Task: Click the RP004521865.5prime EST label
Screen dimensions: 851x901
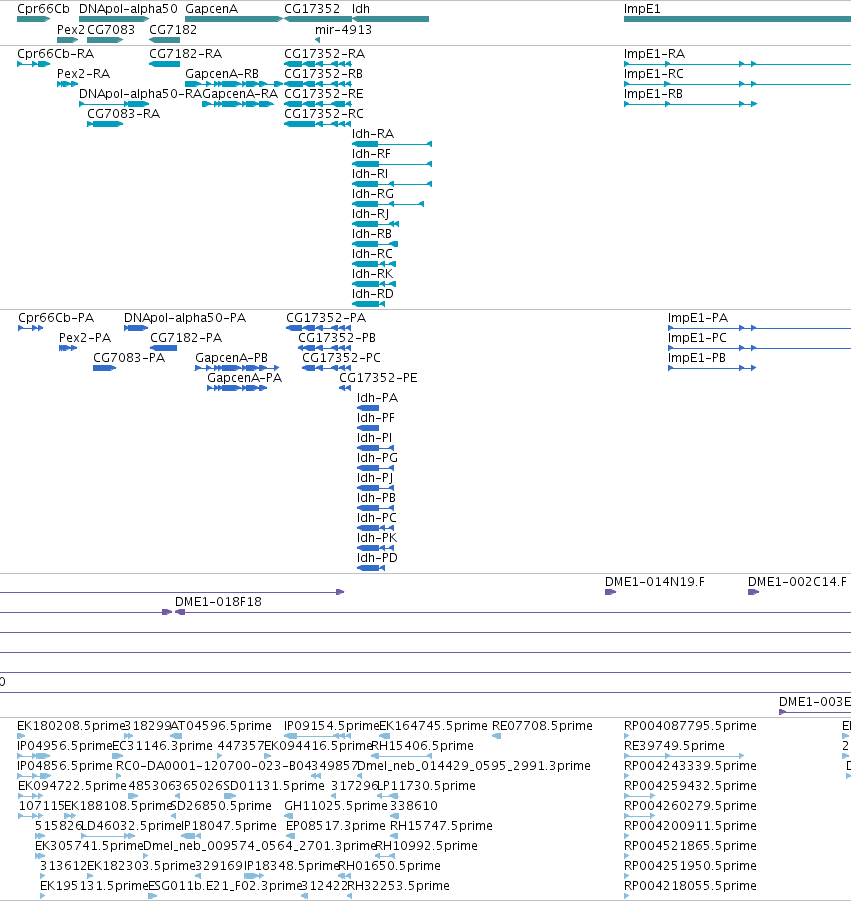Action: point(690,846)
